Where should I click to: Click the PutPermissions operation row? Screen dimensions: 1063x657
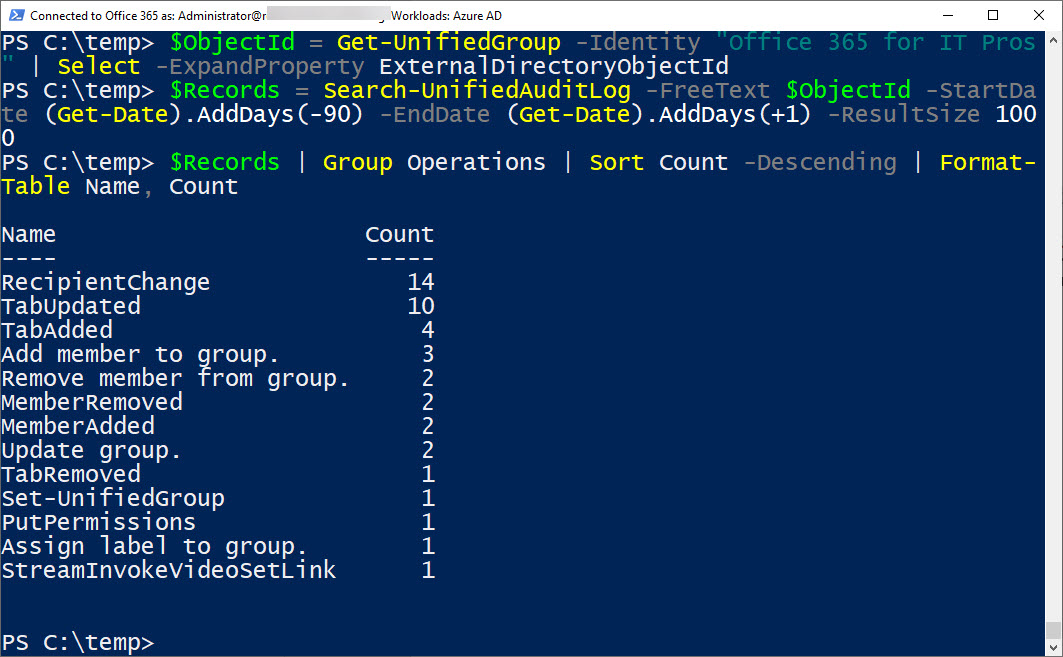point(99,523)
